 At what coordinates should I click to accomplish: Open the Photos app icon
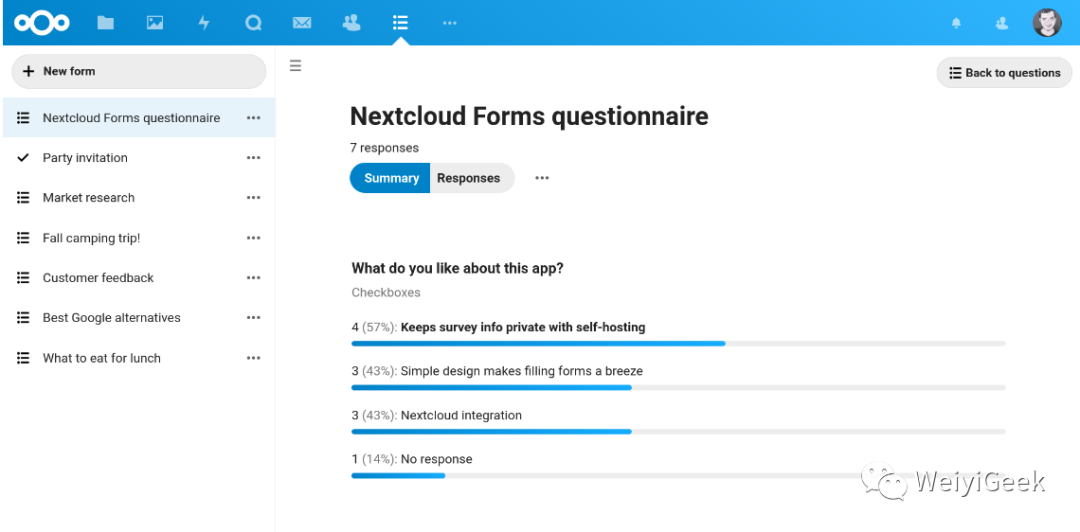click(x=155, y=22)
